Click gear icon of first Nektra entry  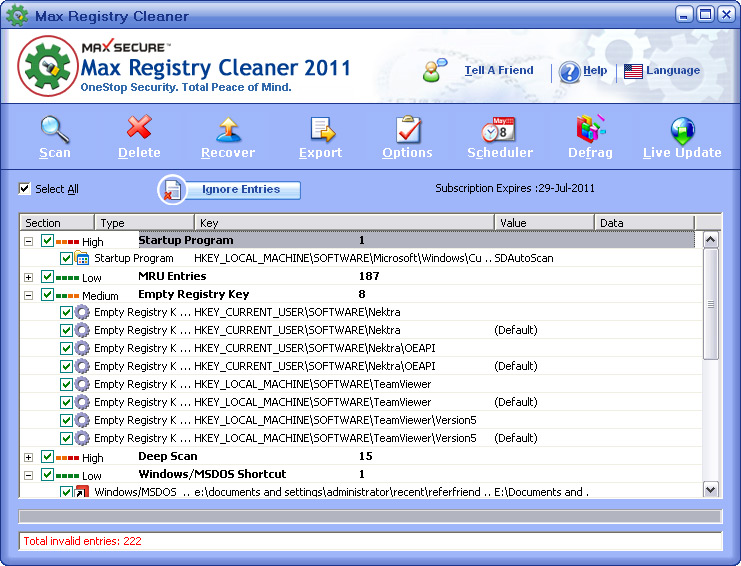point(82,312)
